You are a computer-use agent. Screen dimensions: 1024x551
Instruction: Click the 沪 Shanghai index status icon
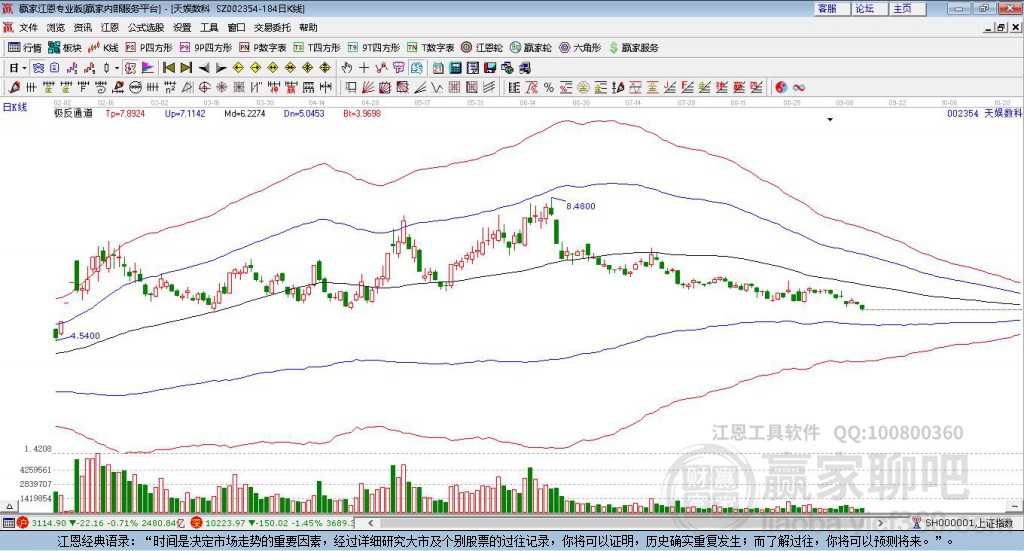coord(23,523)
